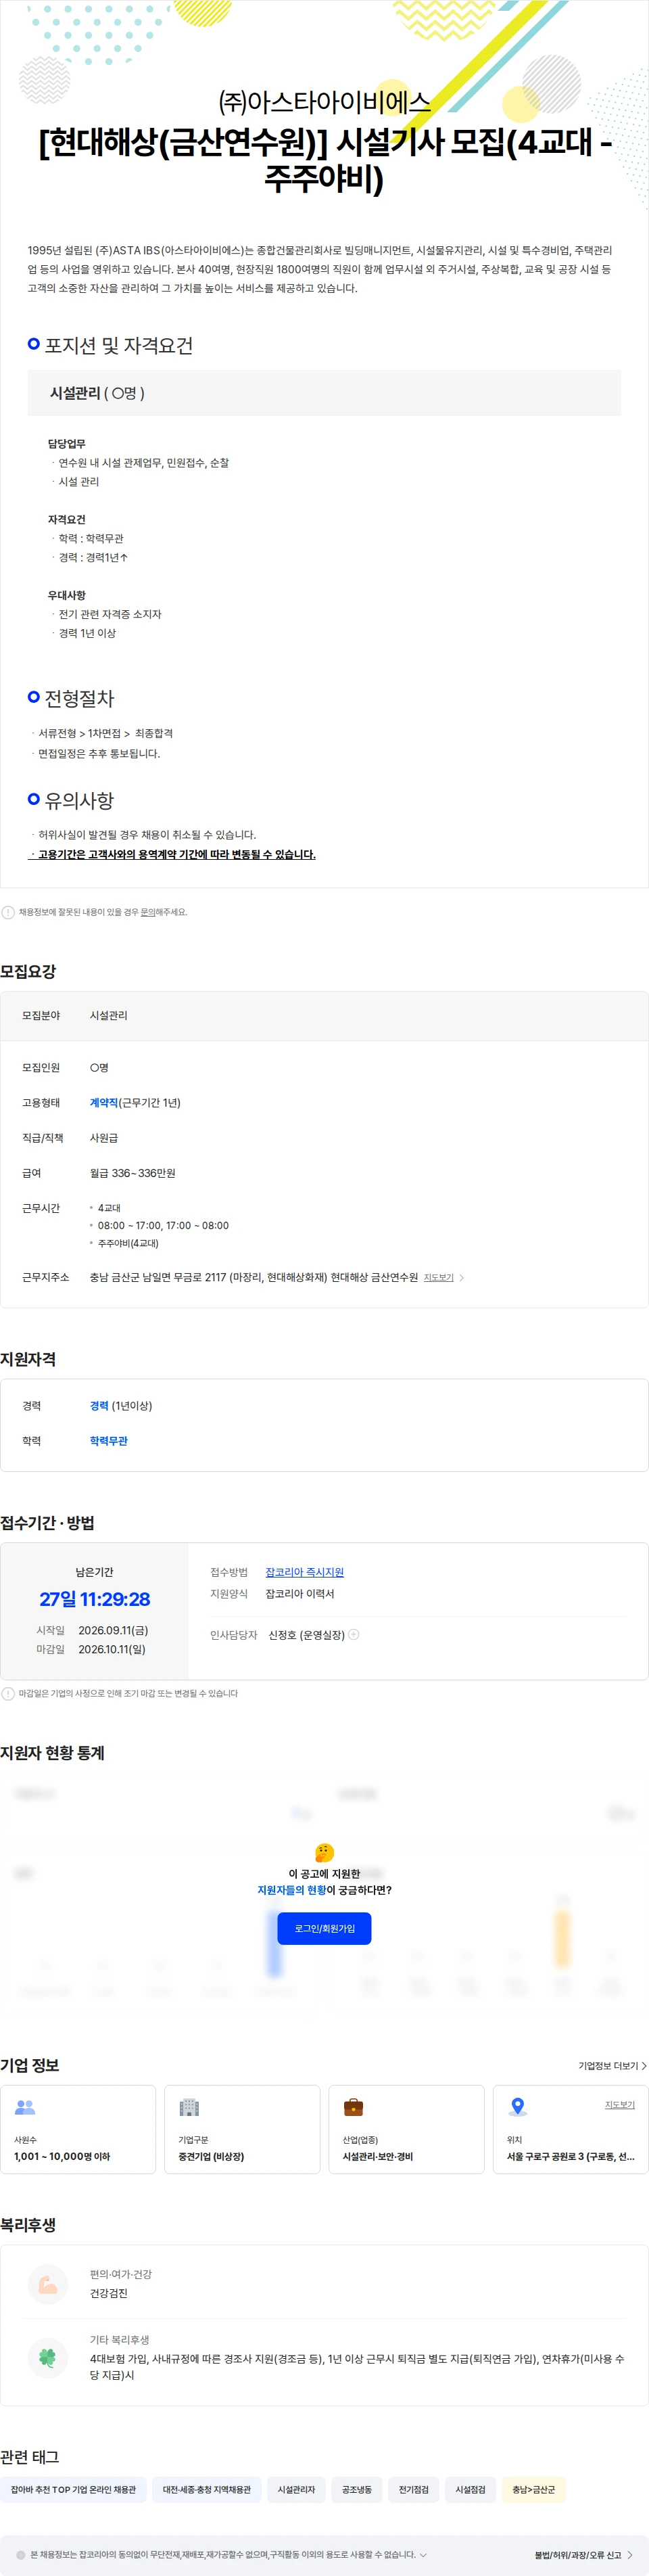Click chevron arrow after 근무지주소 지도보기
Screen dimensions: 649x2576
click(x=461, y=1277)
